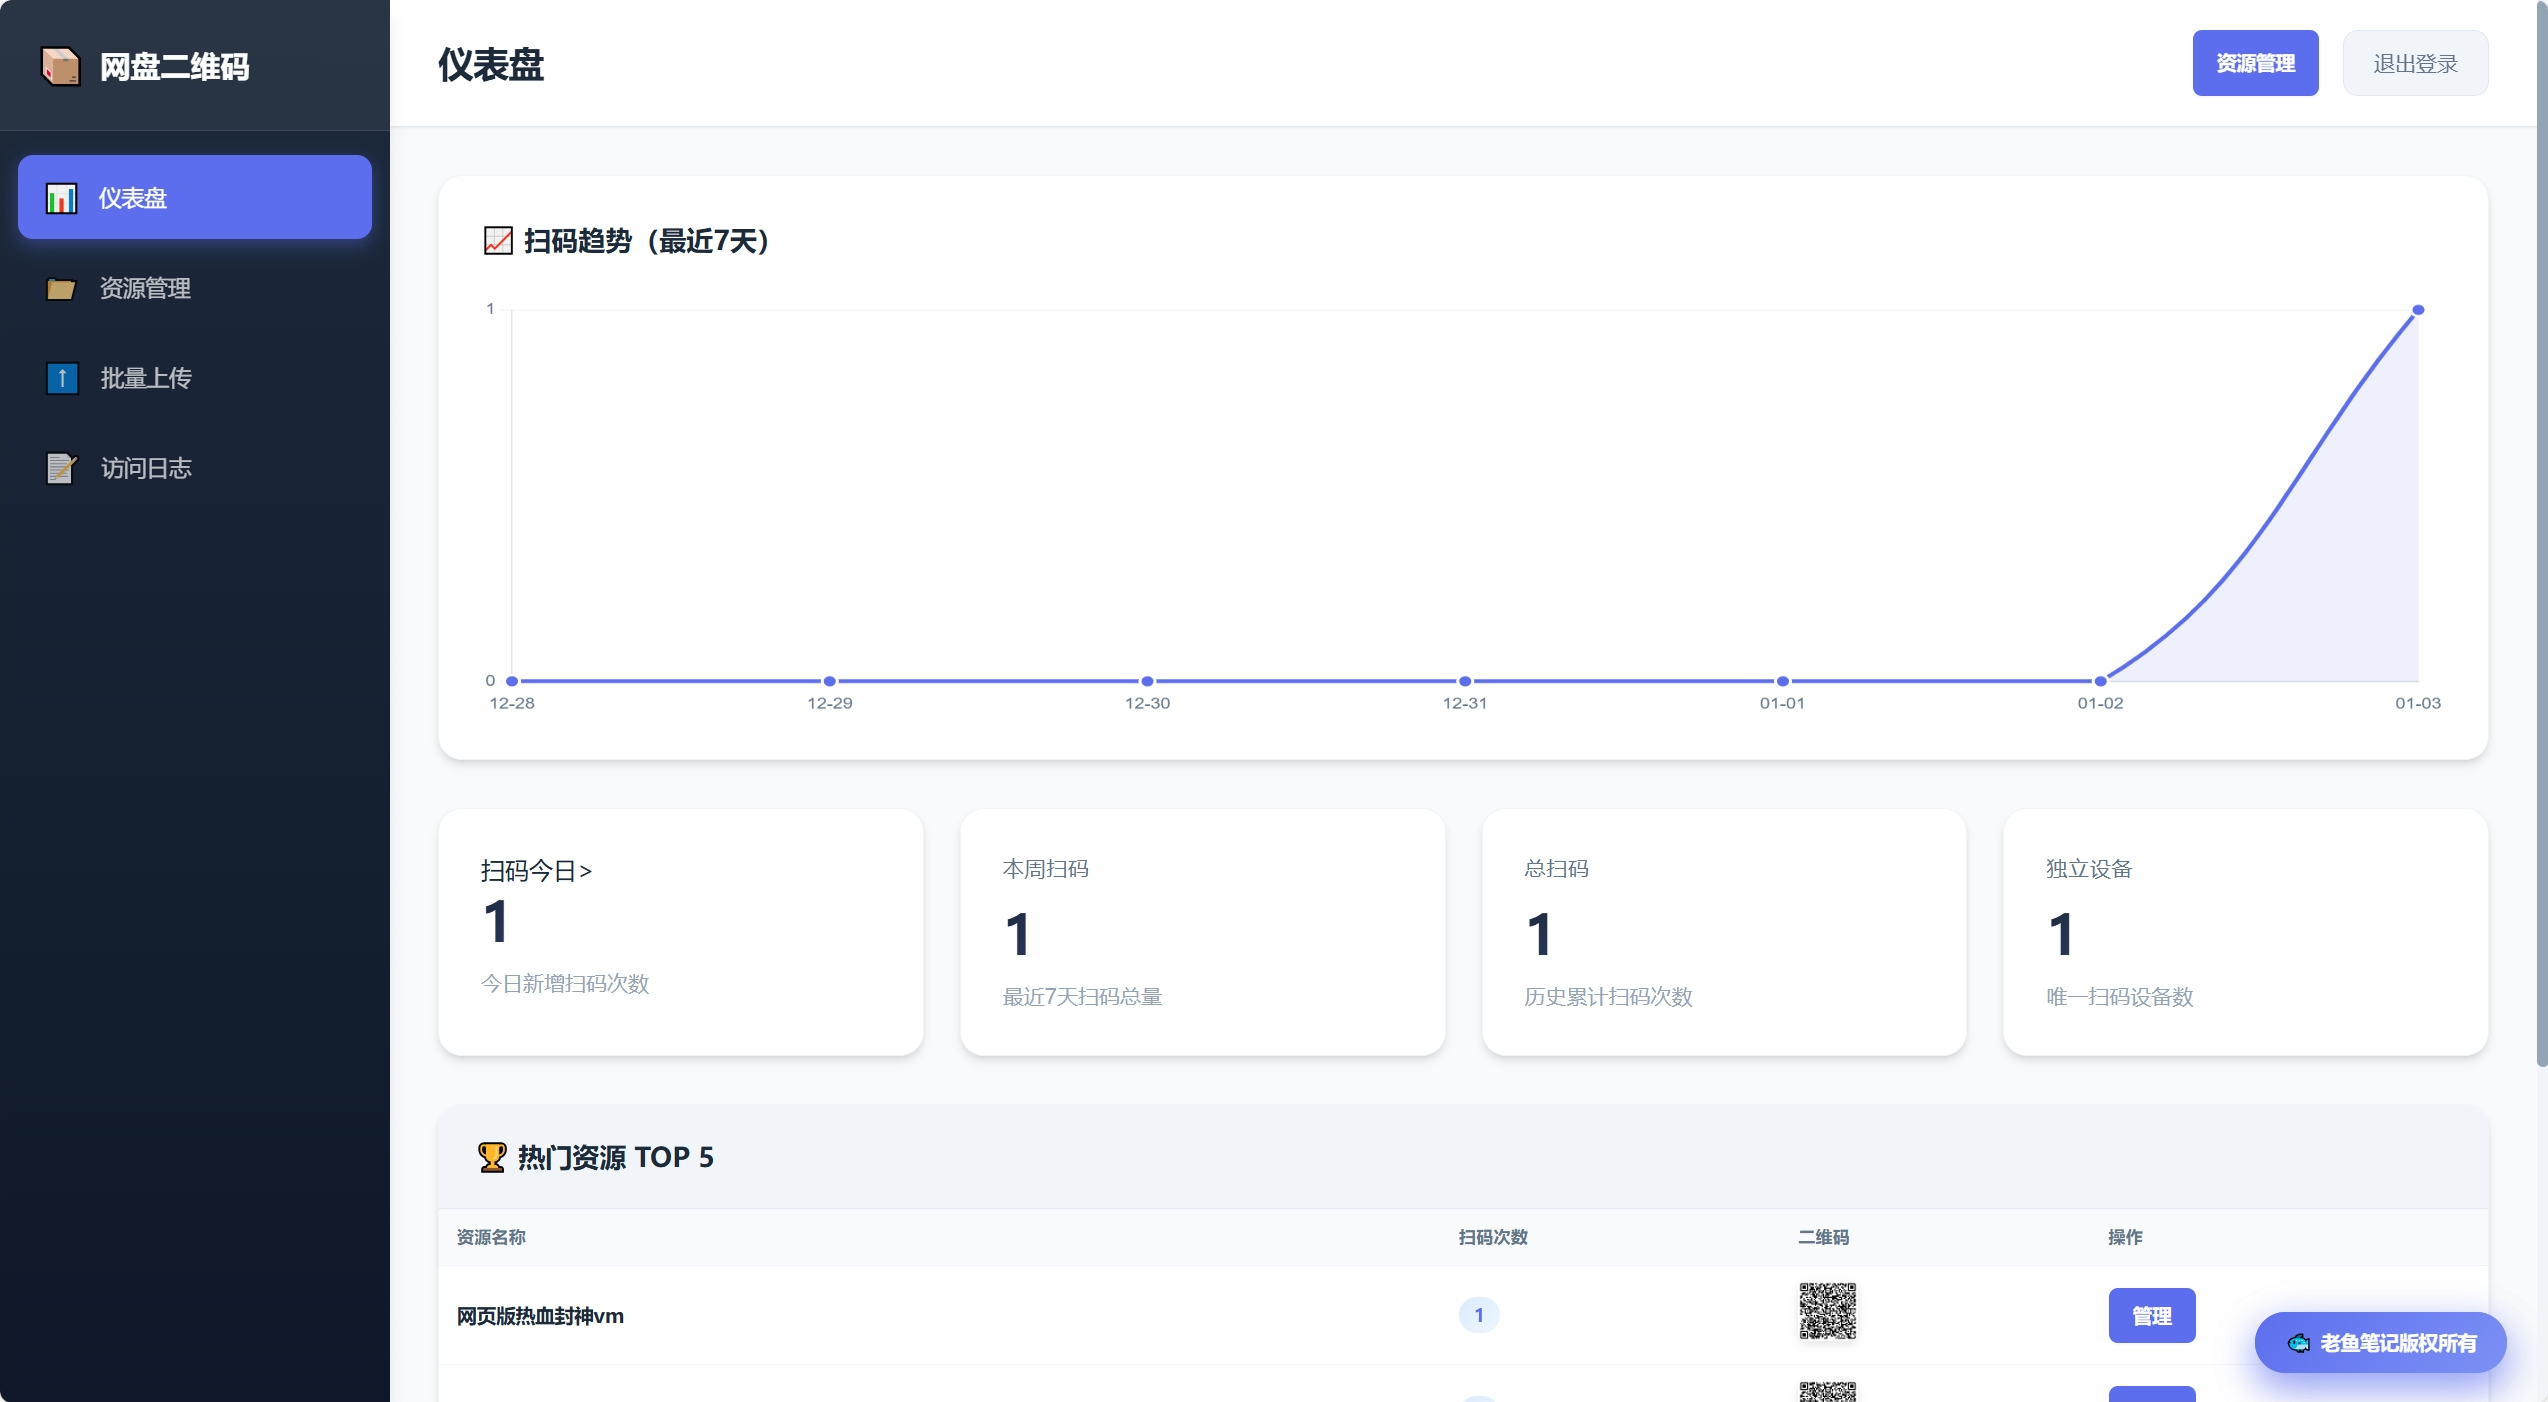The image size is (2548, 1402).
Task: Click the blue upload arrow icon
Action: 62,378
